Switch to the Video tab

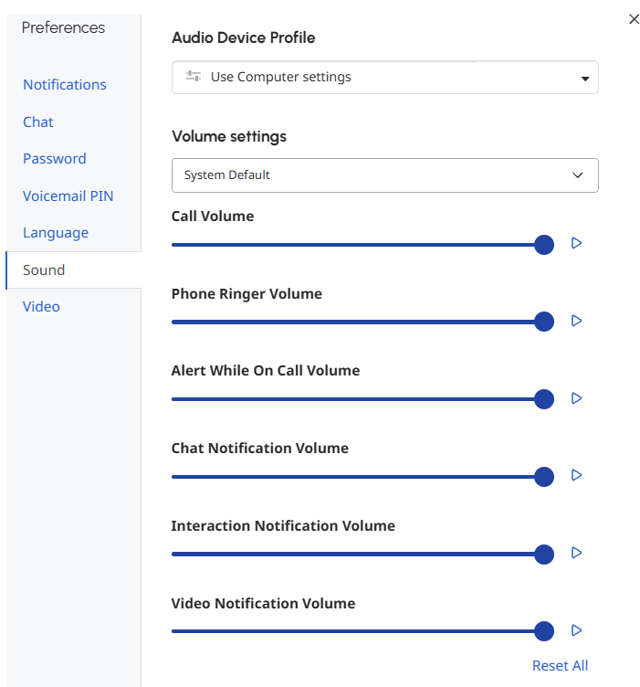pos(41,307)
